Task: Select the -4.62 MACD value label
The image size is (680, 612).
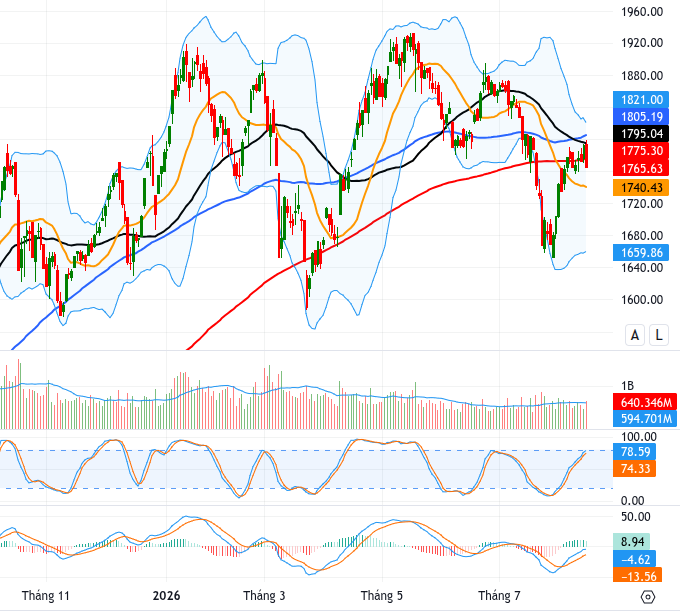Action: pyautogui.click(x=634, y=559)
